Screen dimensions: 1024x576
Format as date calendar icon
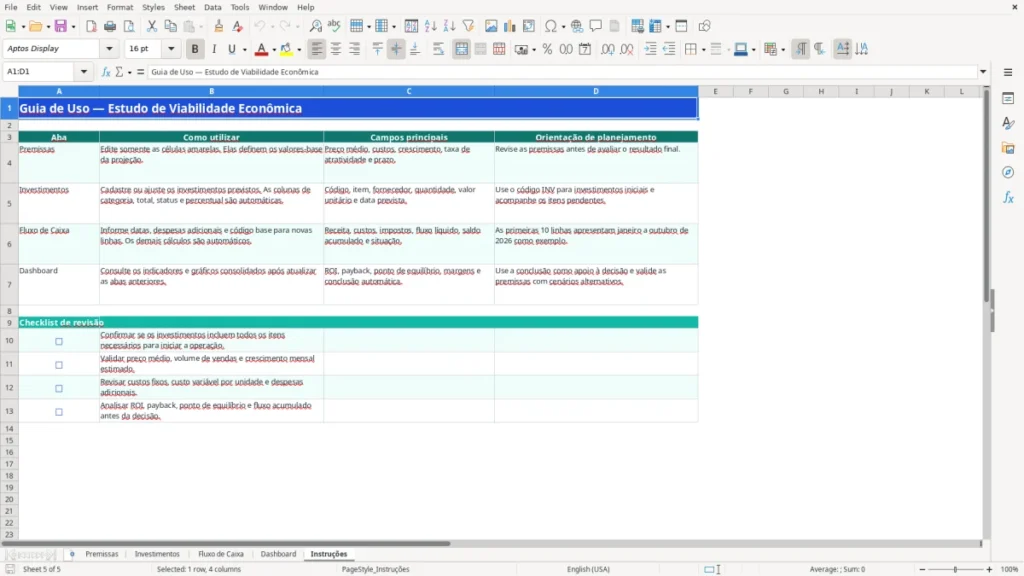click(x=585, y=49)
